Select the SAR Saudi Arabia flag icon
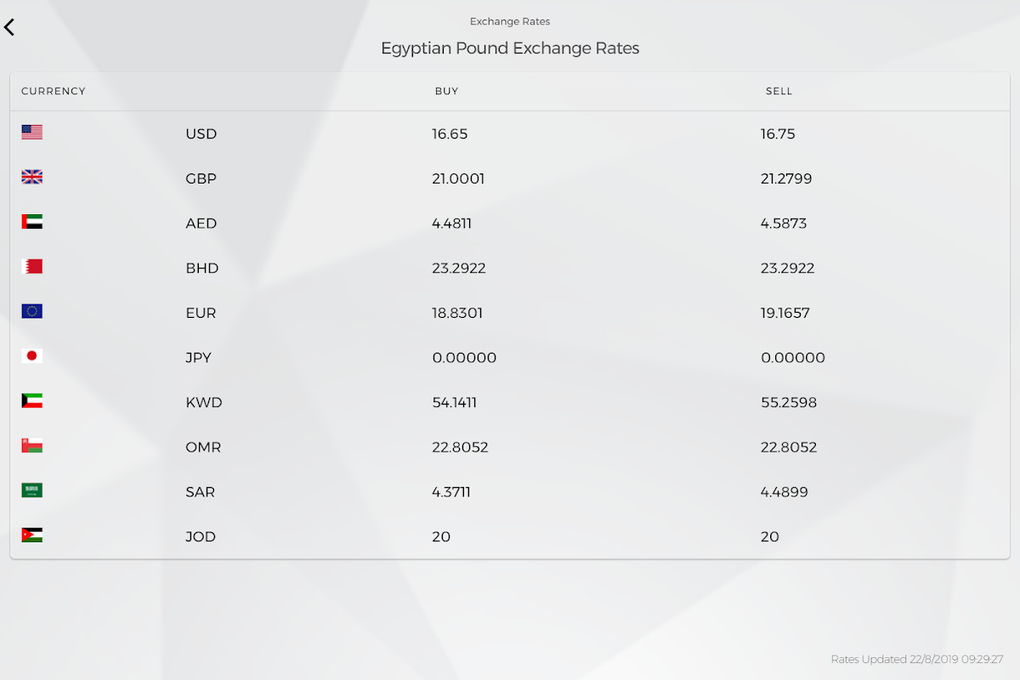1020x680 pixels. 31,490
